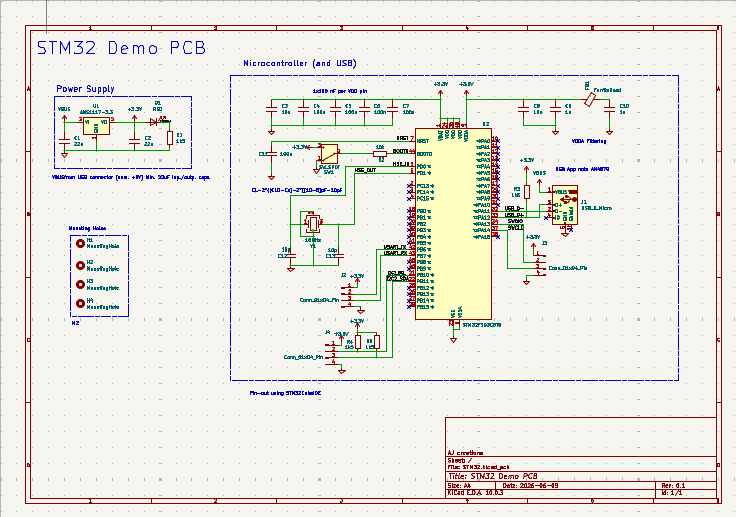Click the I2C2_SDA net label
Viewport: 736px width, 517px height.
click(x=397, y=279)
